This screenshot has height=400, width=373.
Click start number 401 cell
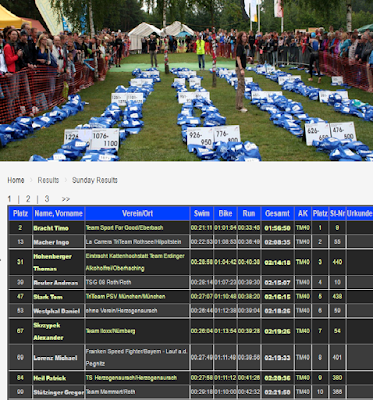pyautogui.click(x=337, y=358)
